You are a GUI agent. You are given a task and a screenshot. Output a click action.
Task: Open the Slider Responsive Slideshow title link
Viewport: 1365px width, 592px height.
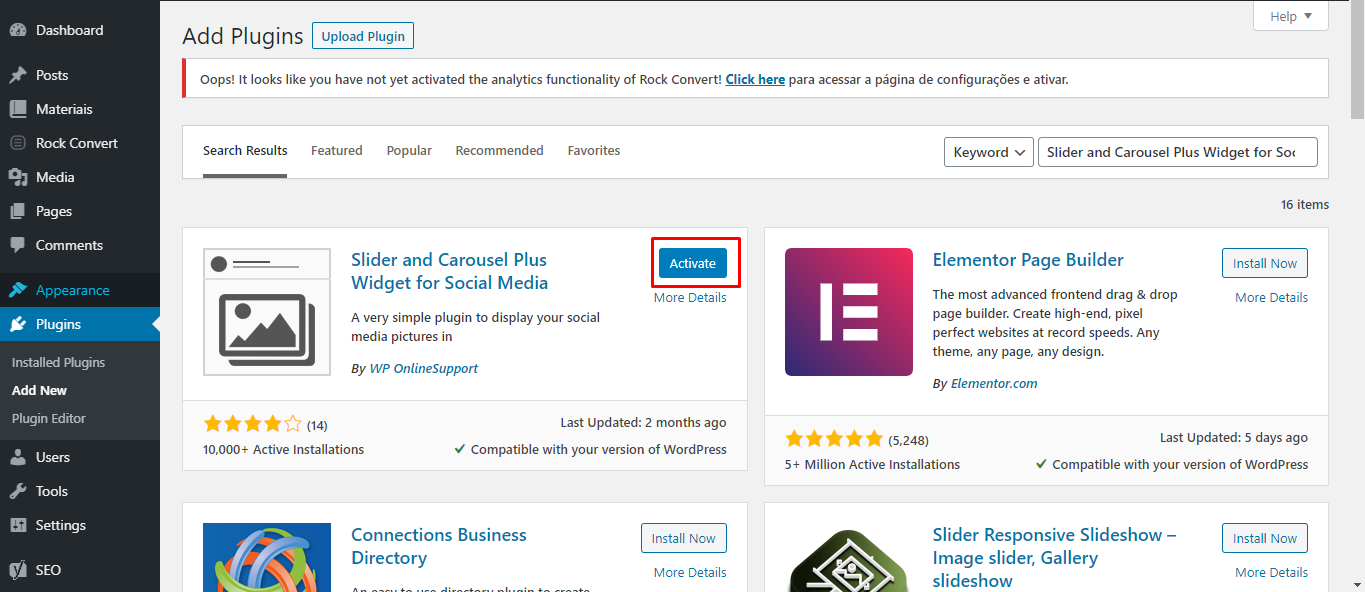click(1055, 557)
